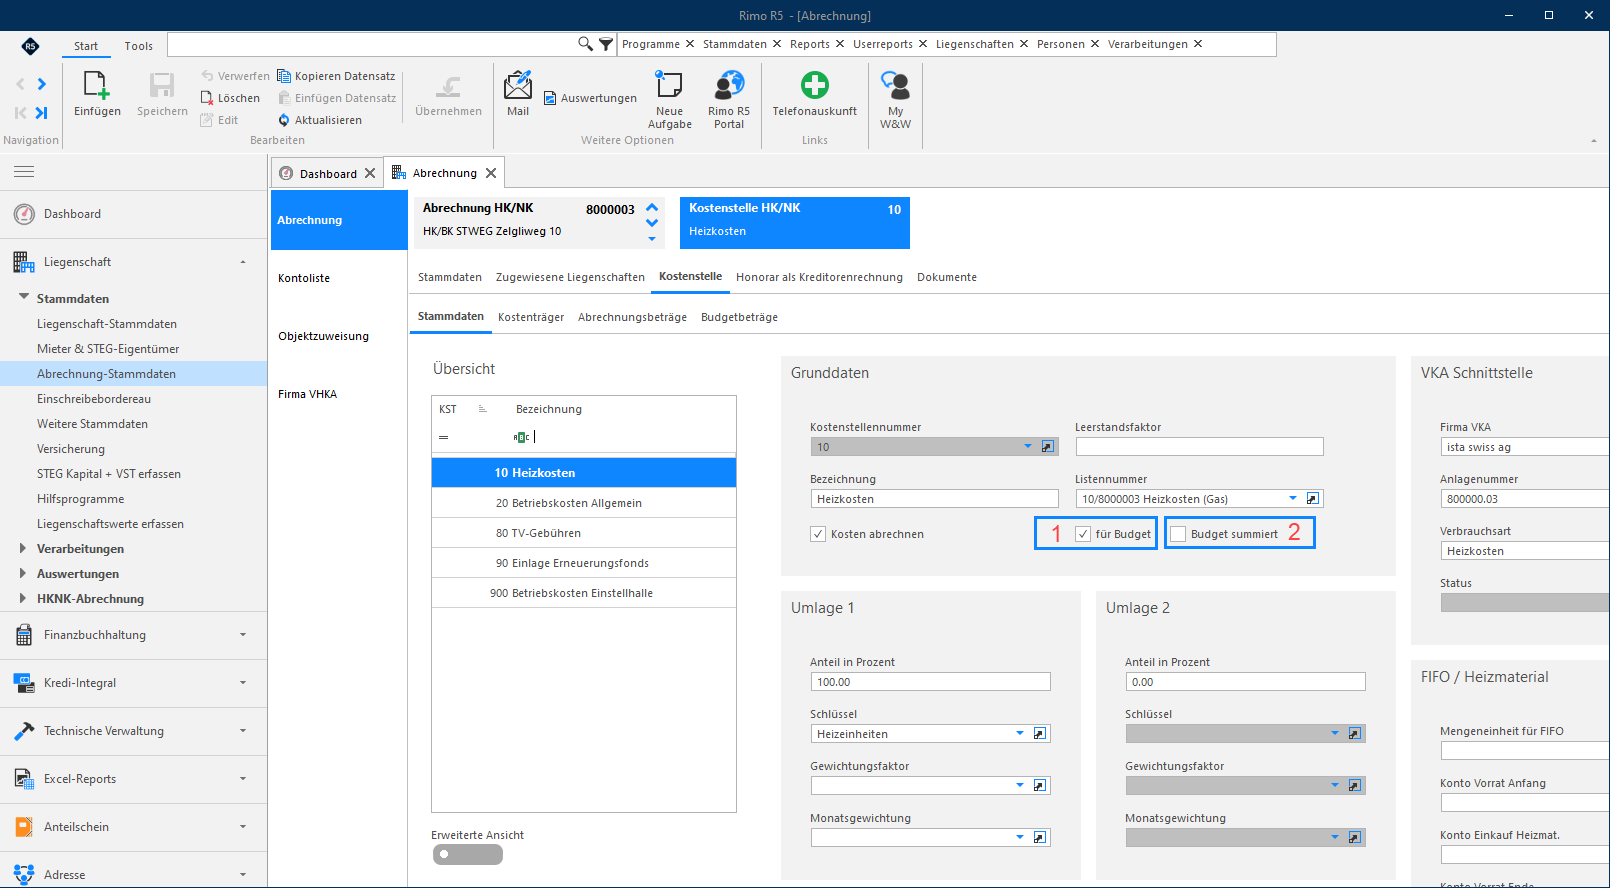Open the Mail icon in ribbon

coord(518,85)
